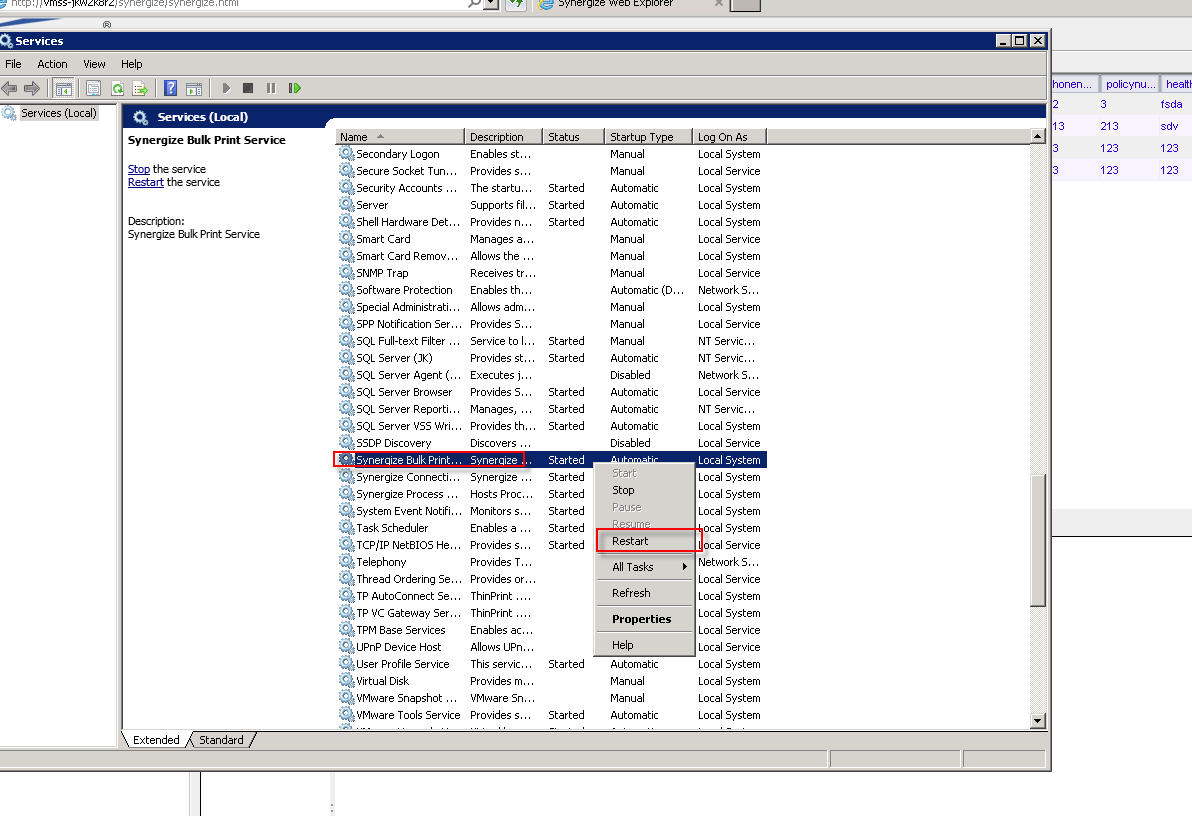Click the Forward arrow toolbar icon
This screenshot has width=1192, height=816.
click(32, 88)
